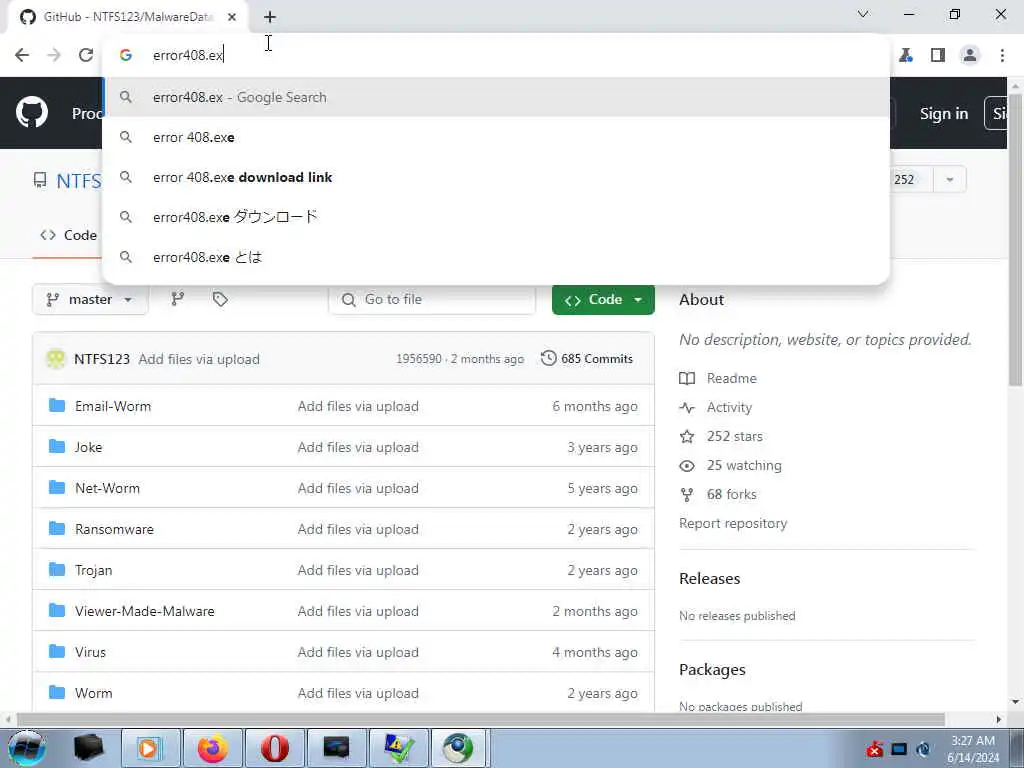This screenshot has height=768, width=1024.
Task: Open the Ransomware folder
Action: click(114, 529)
